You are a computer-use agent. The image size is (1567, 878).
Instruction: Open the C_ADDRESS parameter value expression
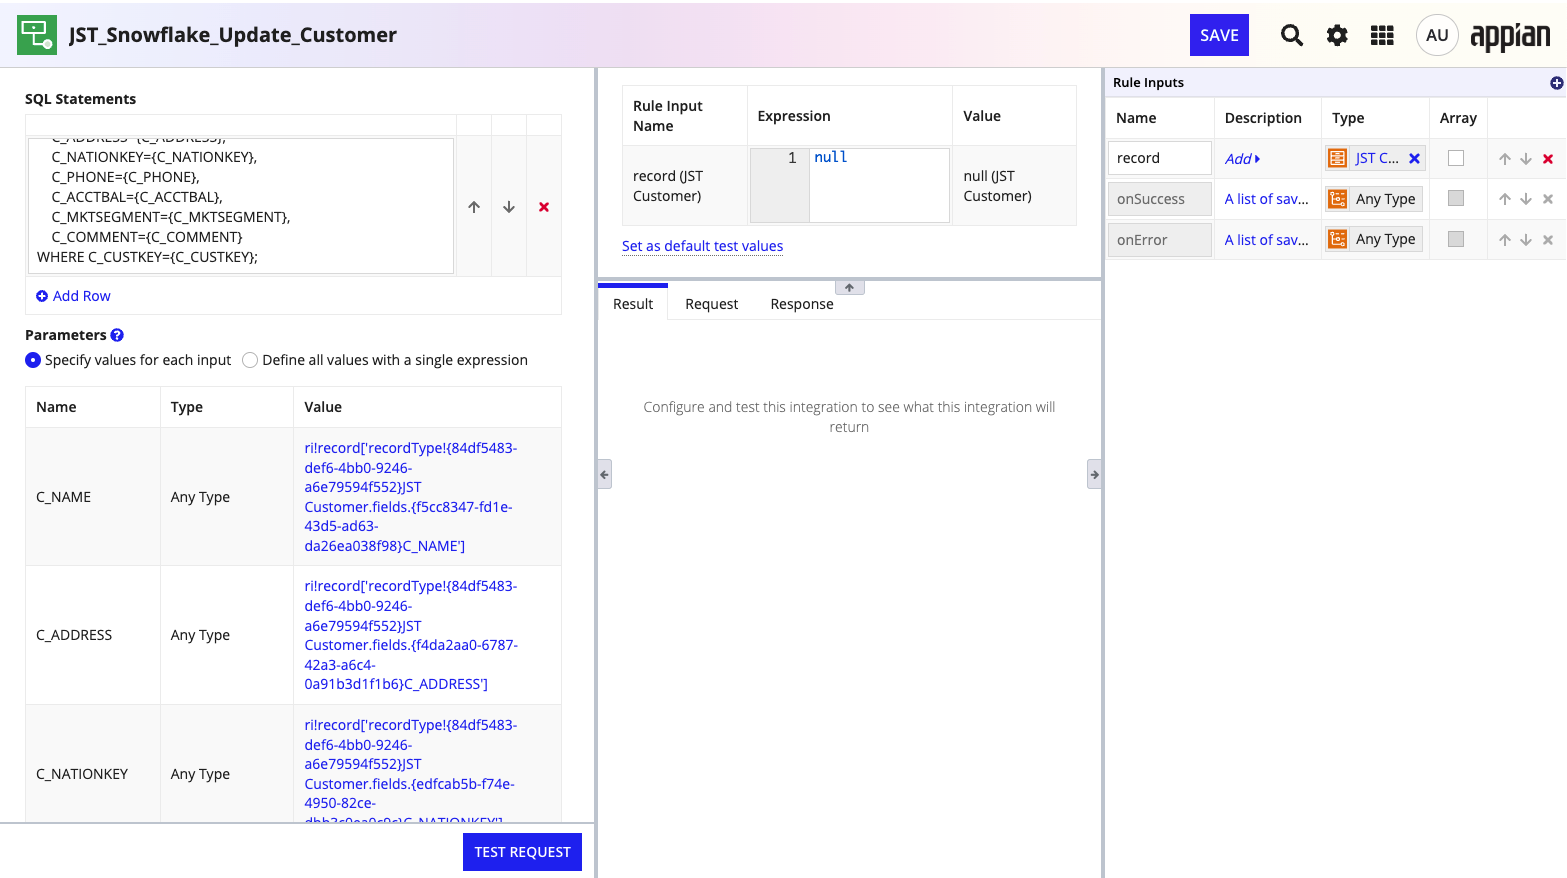(411, 635)
